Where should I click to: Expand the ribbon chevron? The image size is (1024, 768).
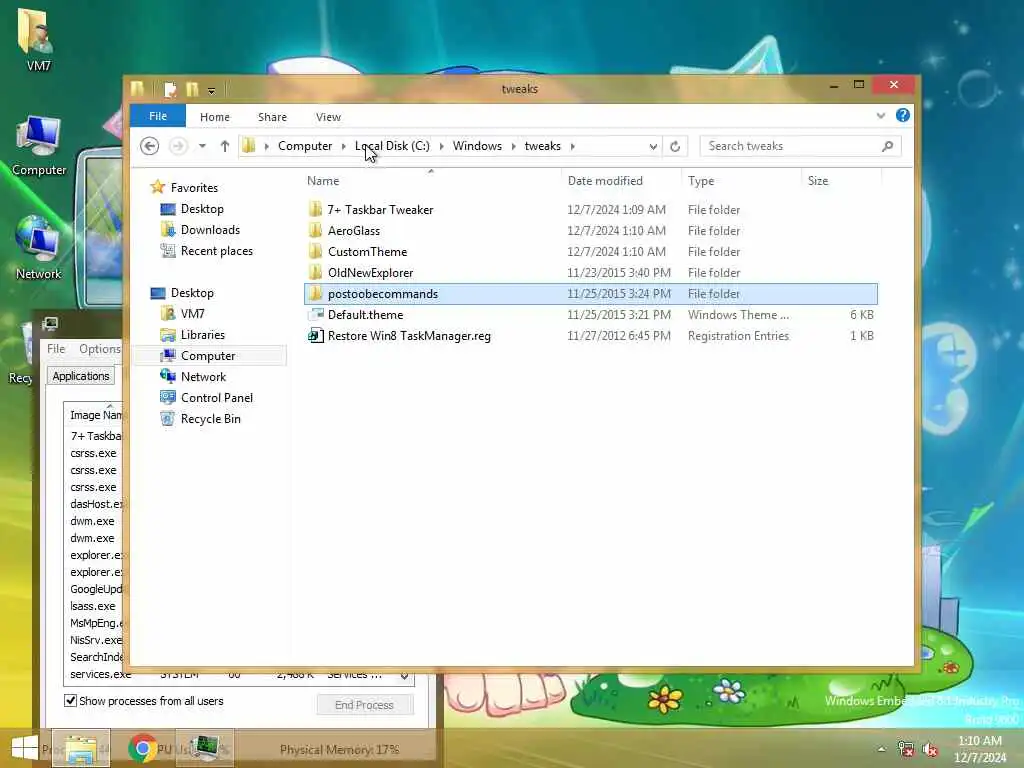pyautogui.click(x=880, y=116)
